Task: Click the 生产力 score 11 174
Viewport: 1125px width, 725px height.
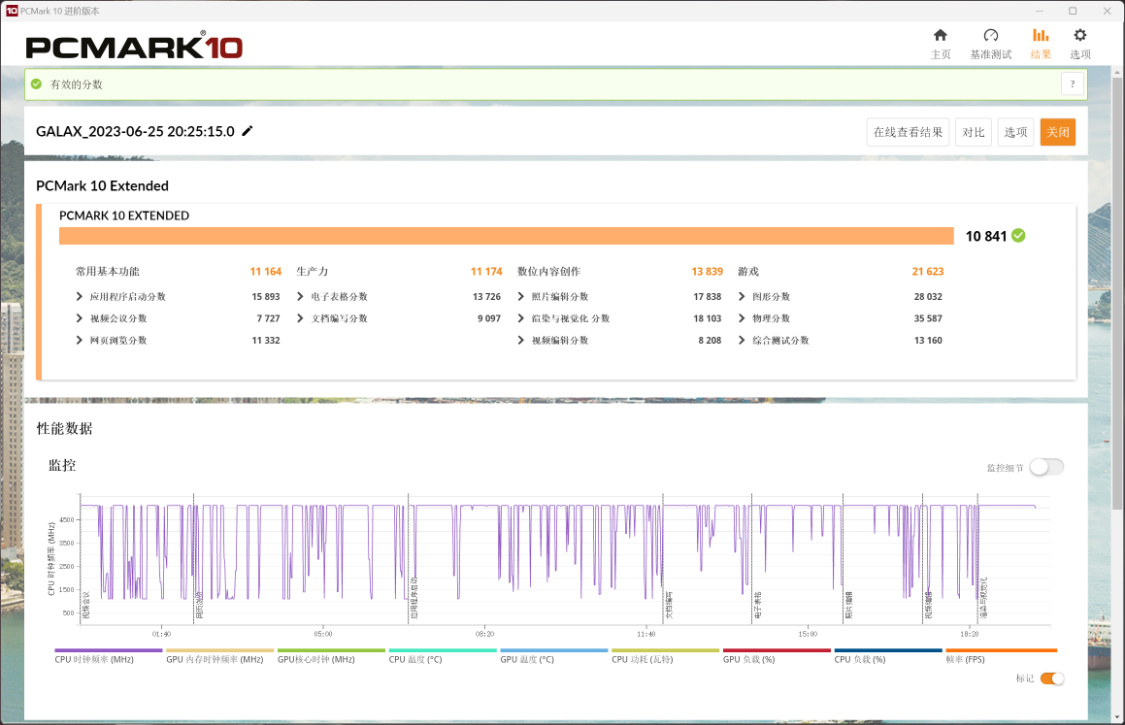Action: coord(486,271)
